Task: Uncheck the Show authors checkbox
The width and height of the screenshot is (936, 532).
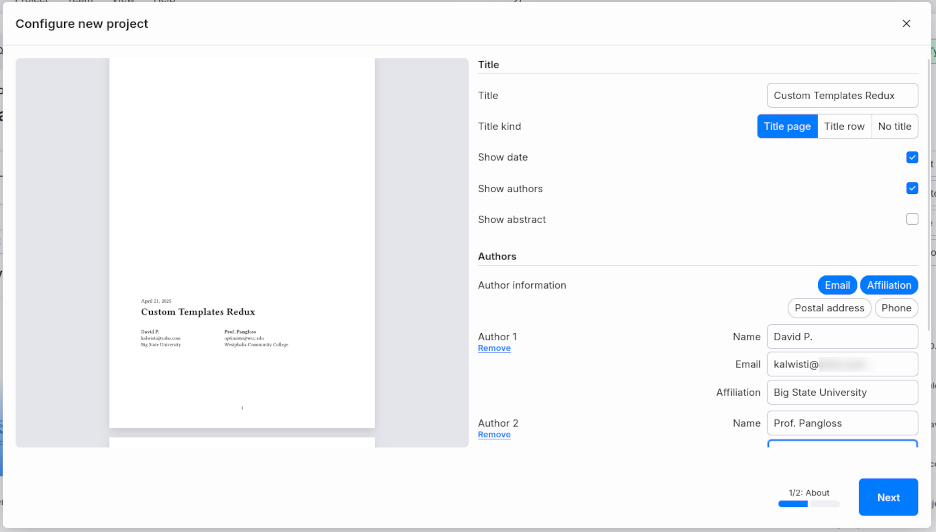Action: tap(912, 188)
